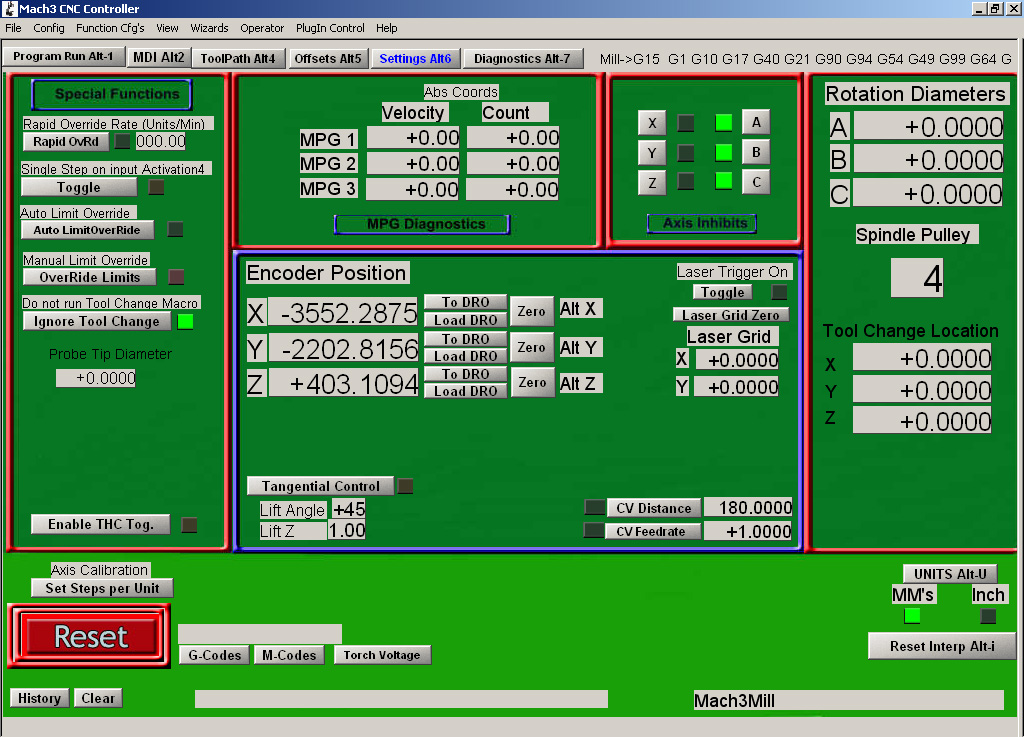Inhibit the Z axis
The image size is (1024, 737).
coord(652,183)
